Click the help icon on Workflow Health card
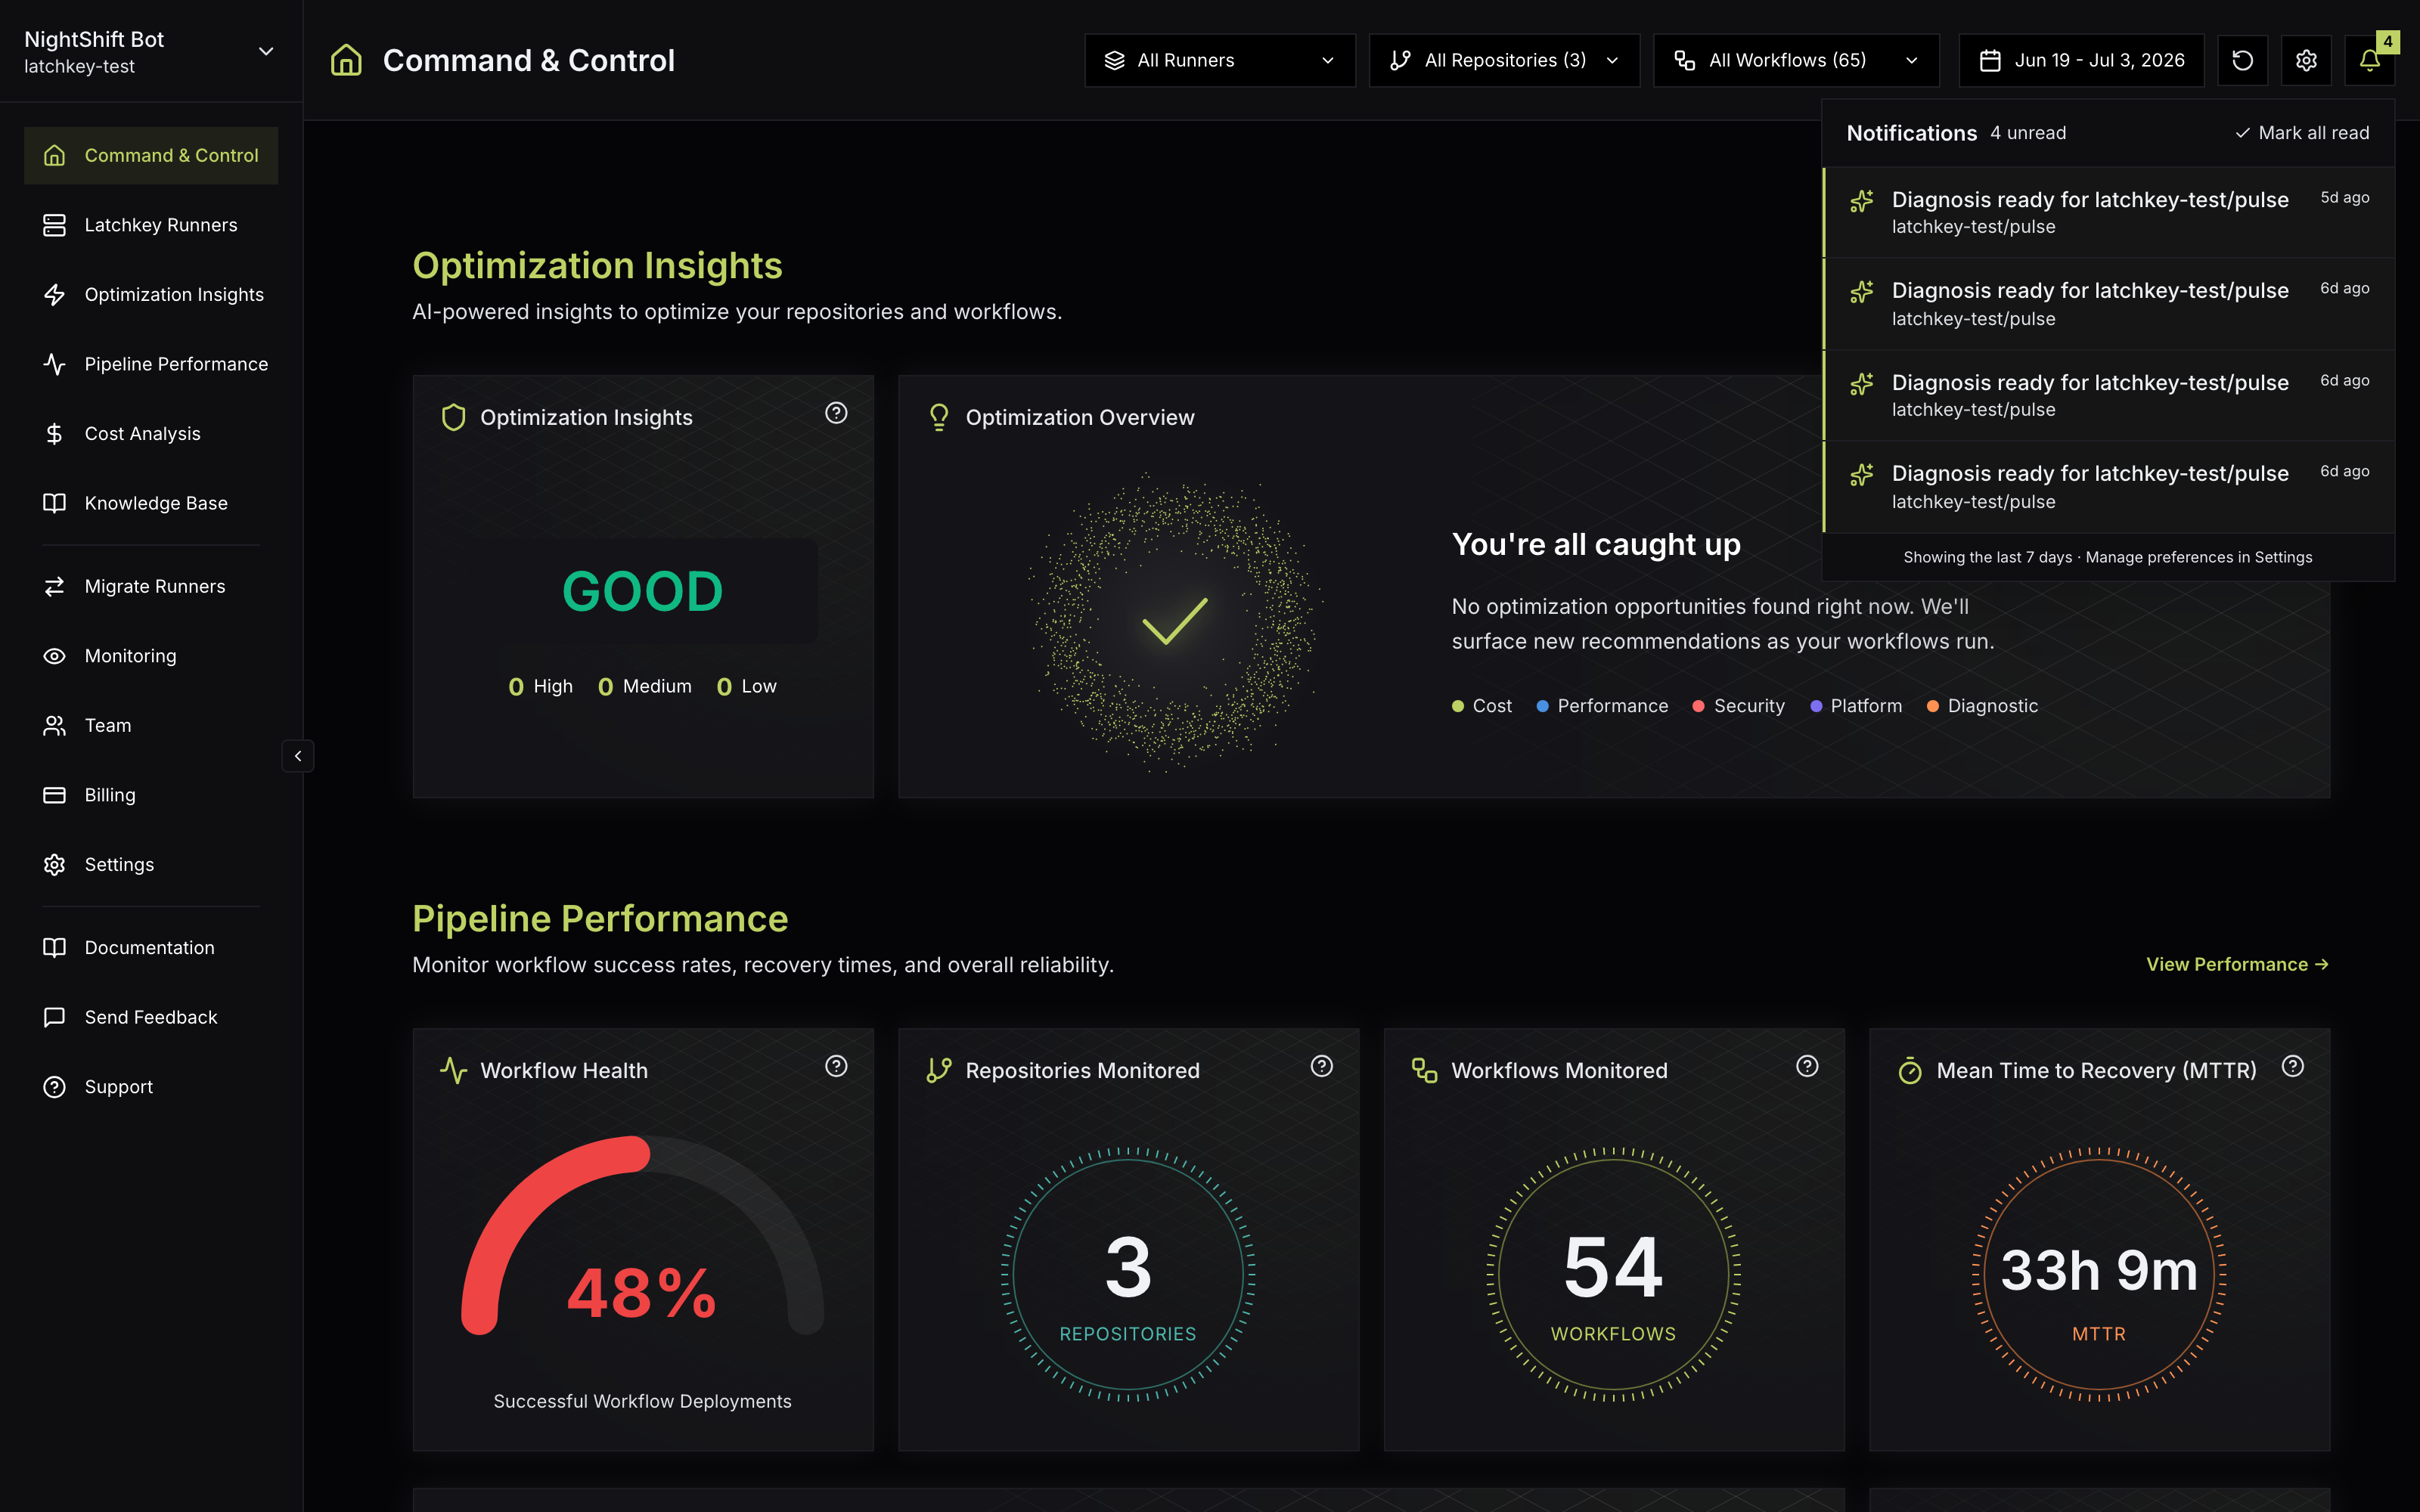Viewport: 2420px width, 1512px height. (836, 1066)
